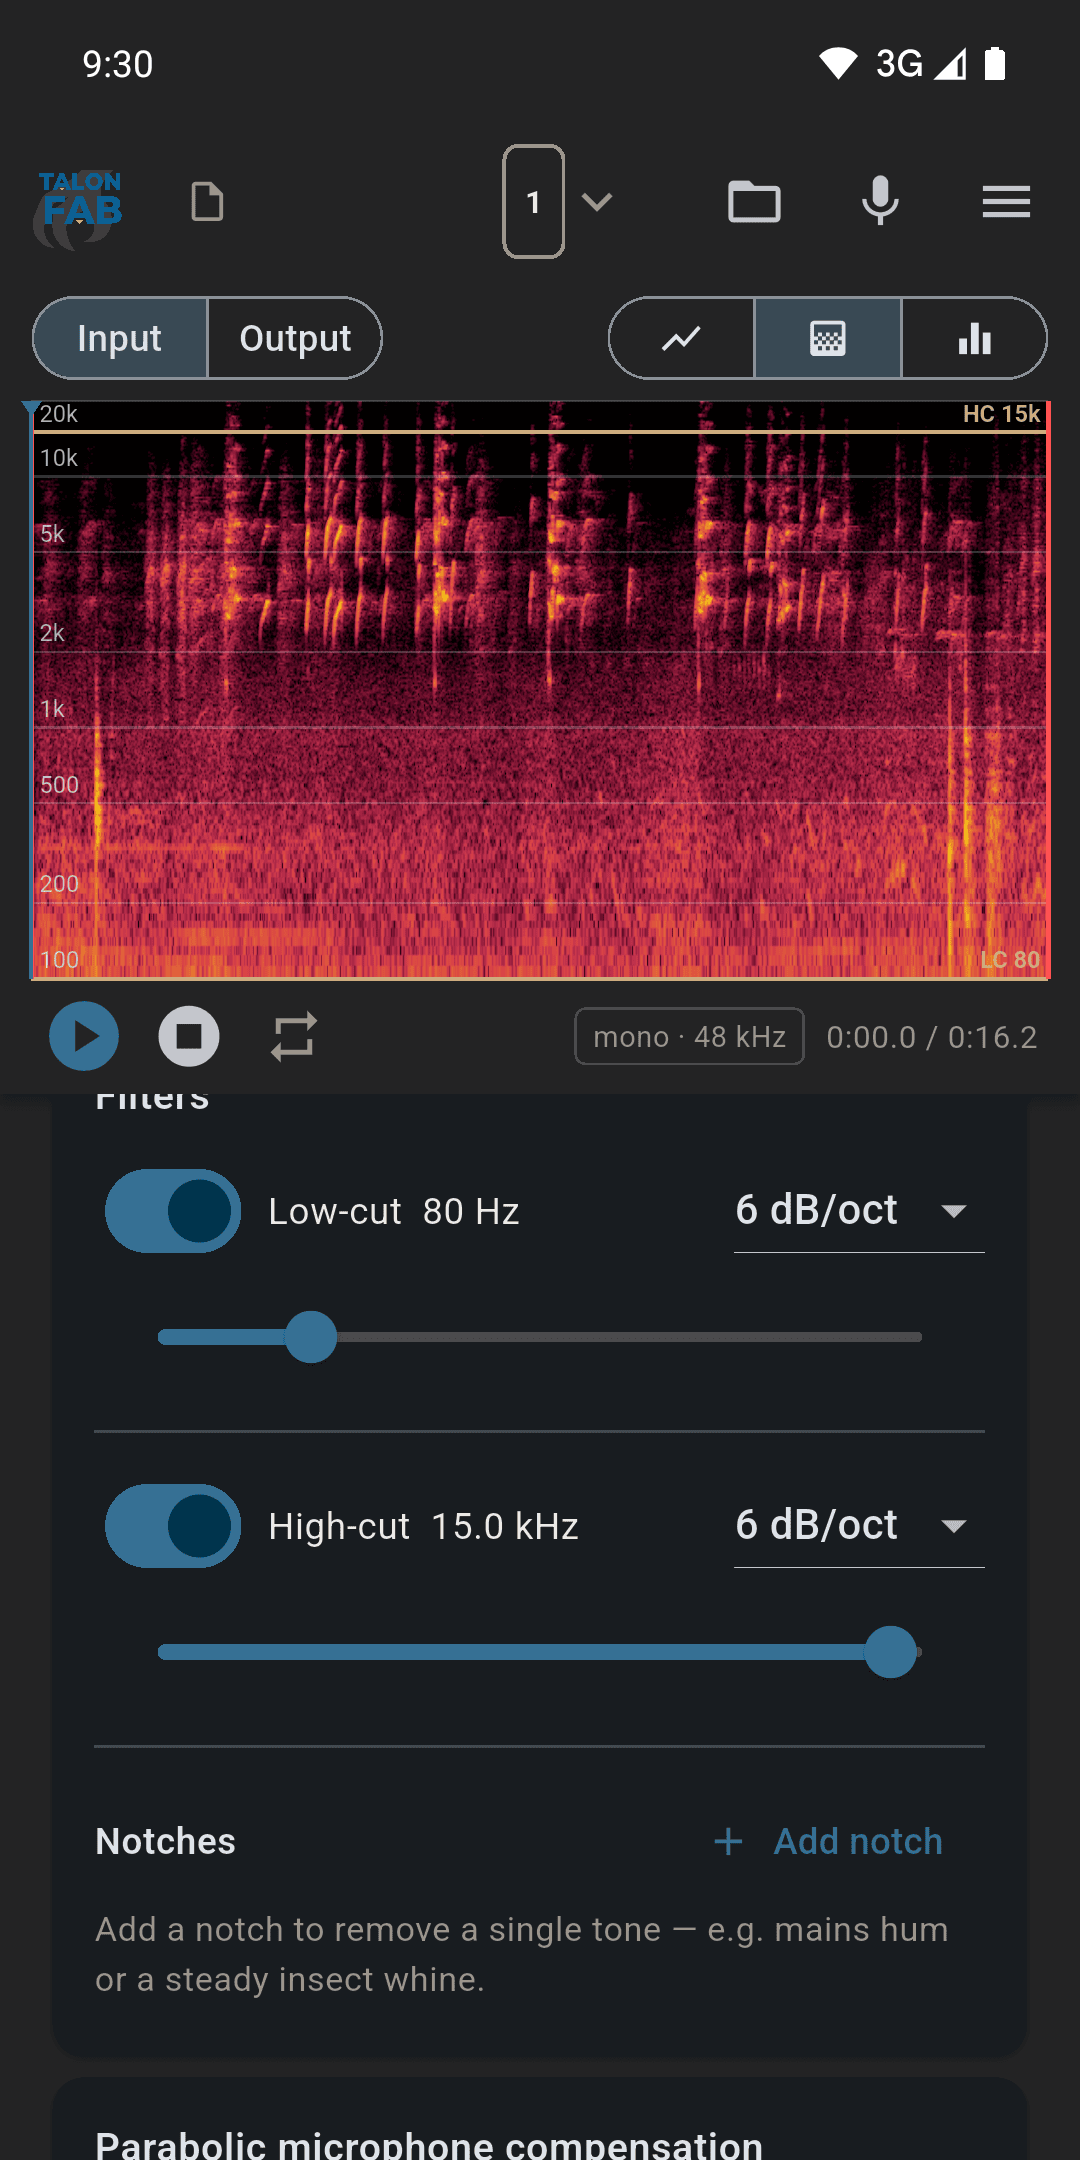Tap the battery icon in status bar
Screen dimensions: 1080x2160
pos(995,63)
